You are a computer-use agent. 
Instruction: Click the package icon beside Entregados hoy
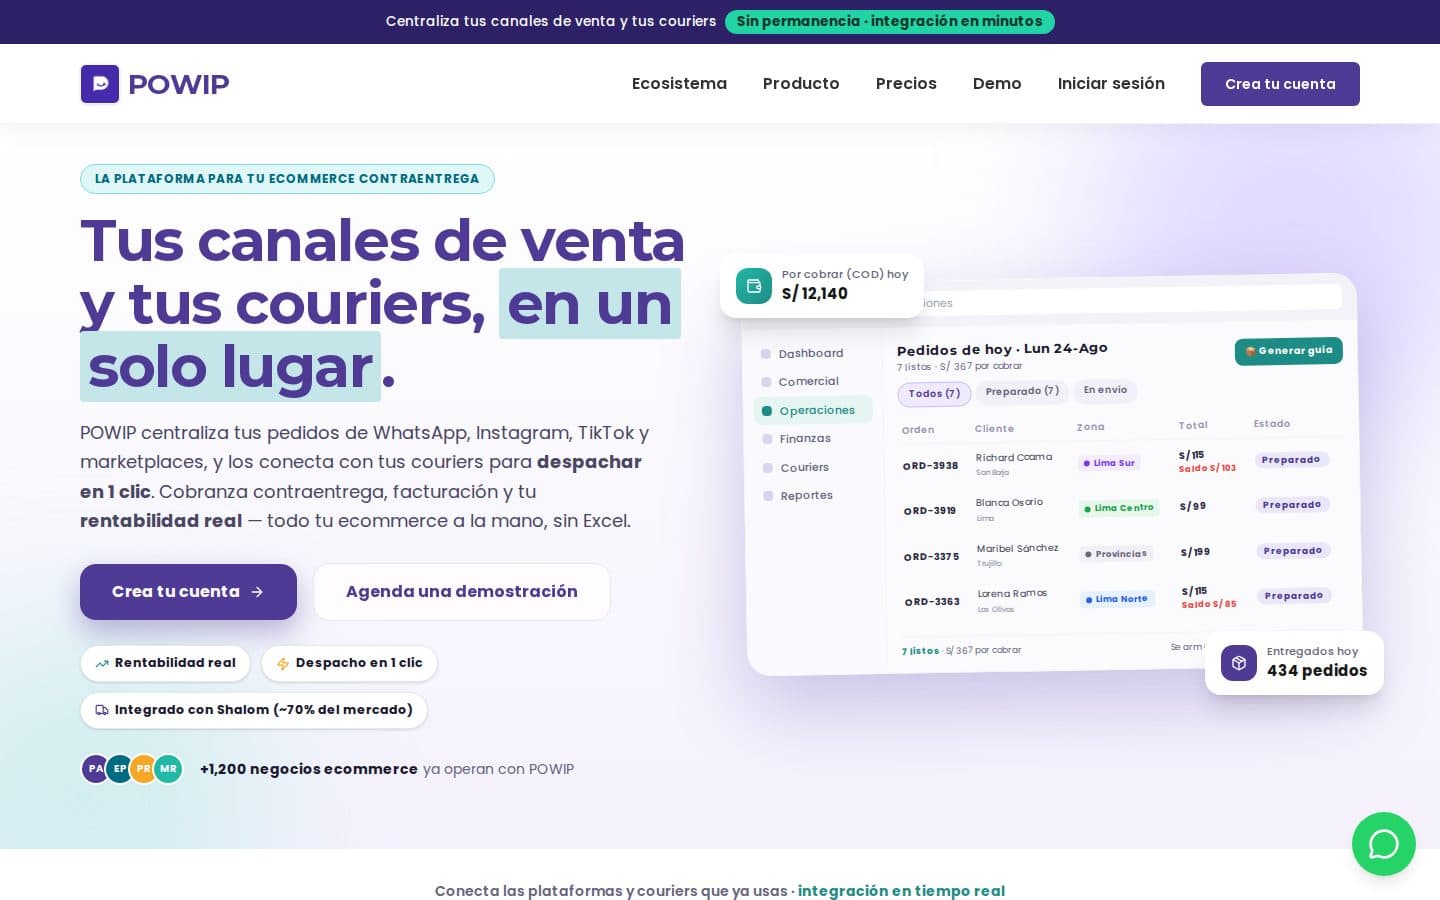click(x=1239, y=663)
